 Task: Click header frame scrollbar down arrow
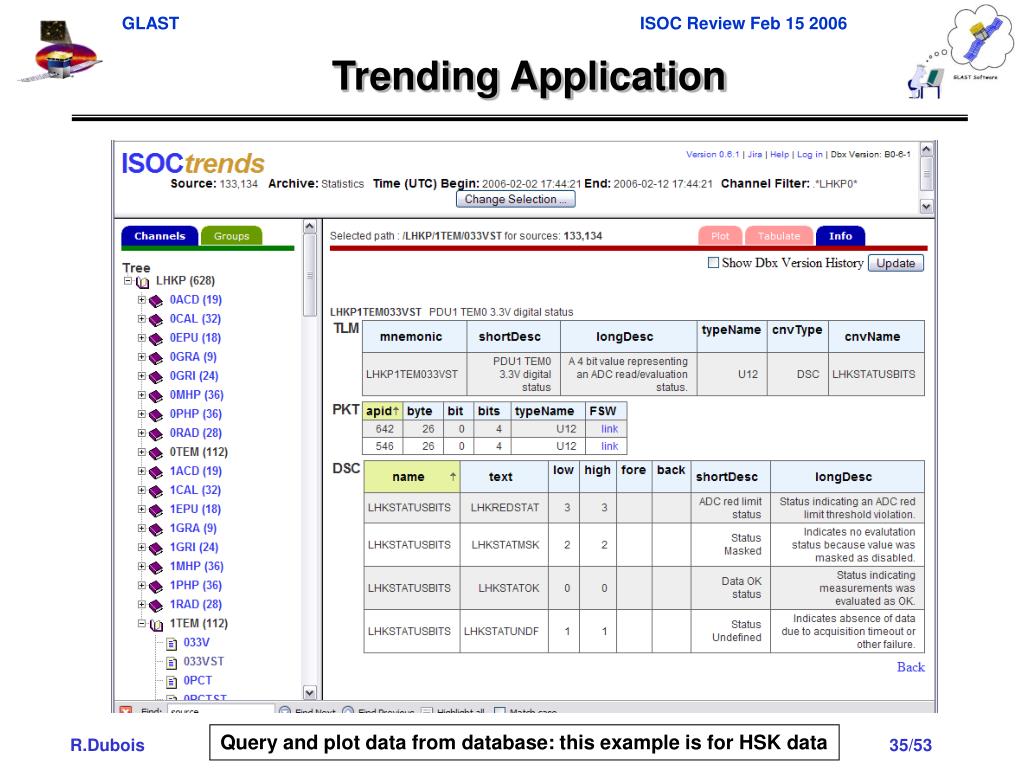(926, 206)
